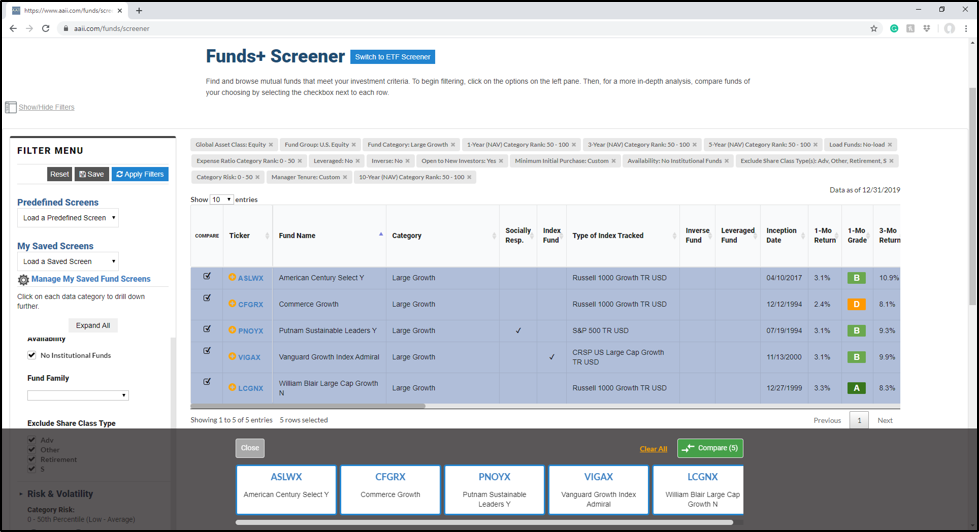
Task: Remove the 5-Year (NAV) Category Rank filter
Action: click(815, 145)
